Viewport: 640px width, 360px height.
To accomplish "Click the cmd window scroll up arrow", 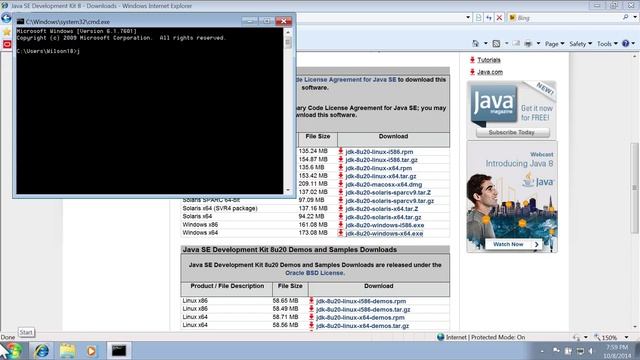I will coord(288,32).
